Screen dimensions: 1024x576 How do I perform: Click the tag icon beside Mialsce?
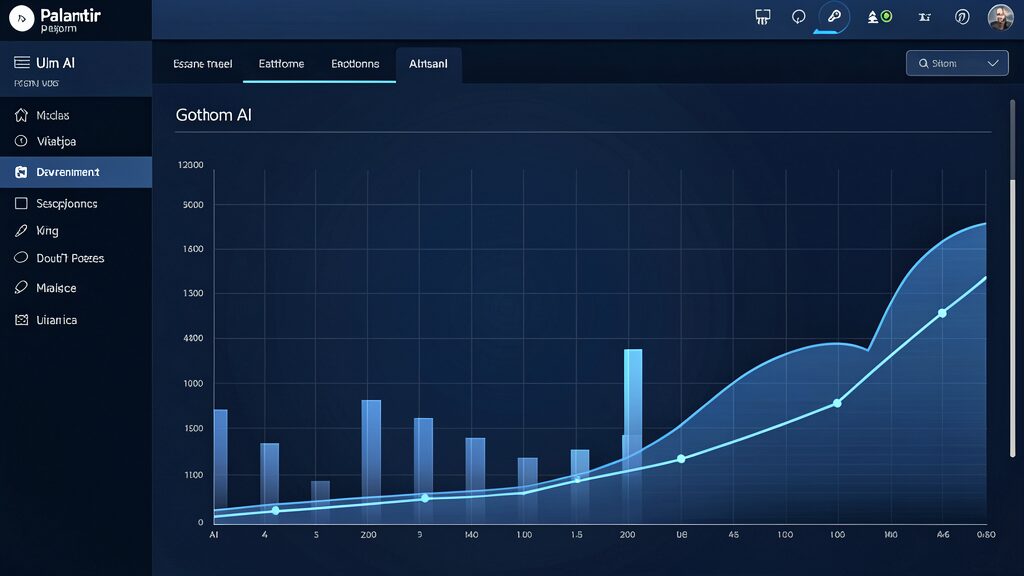[21, 287]
